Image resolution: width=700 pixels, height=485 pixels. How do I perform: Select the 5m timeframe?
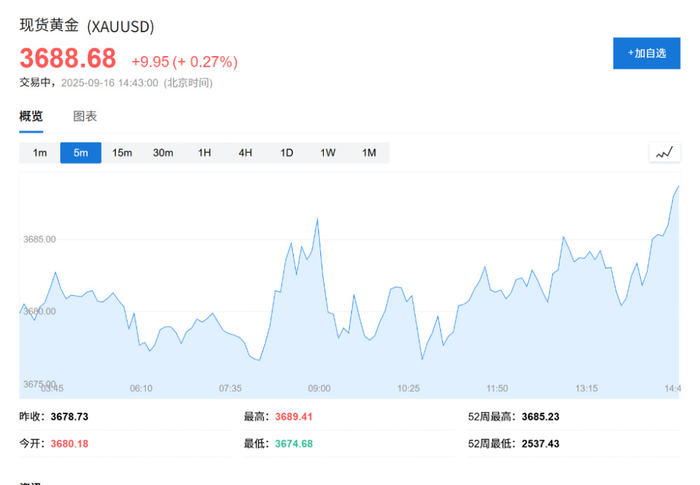coord(81,153)
